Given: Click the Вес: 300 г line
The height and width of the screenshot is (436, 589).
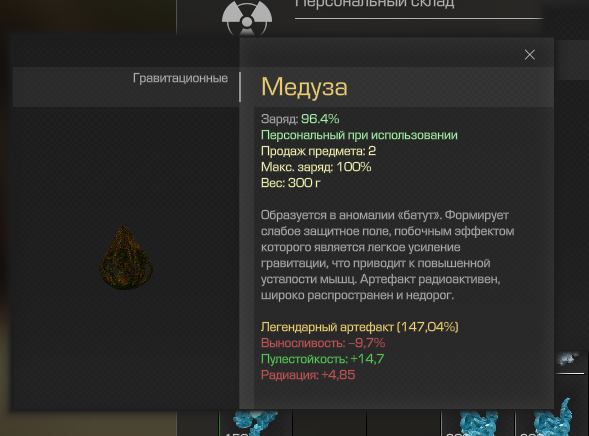Looking at the screenshot, I should [x=291, y=183].
